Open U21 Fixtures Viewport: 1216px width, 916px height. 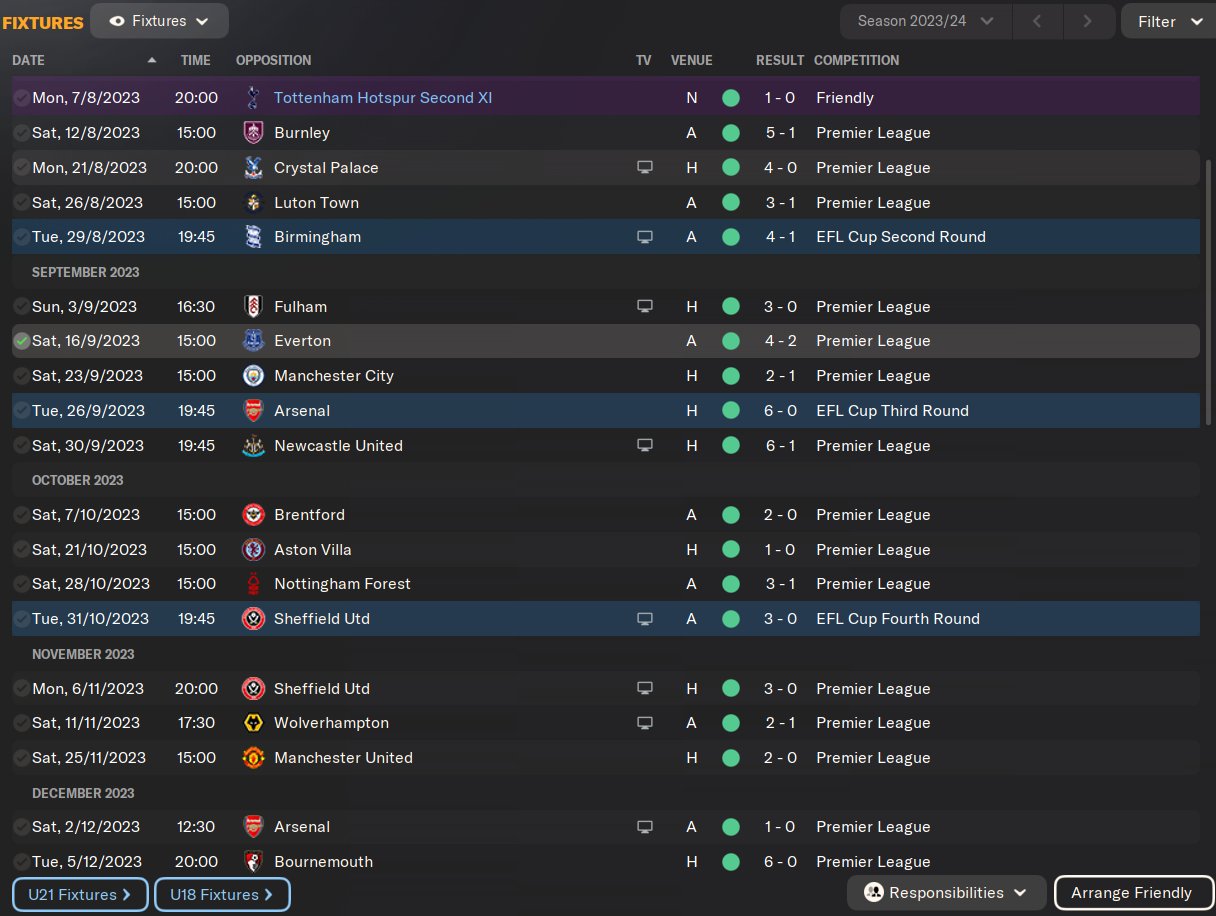(81, 894)
